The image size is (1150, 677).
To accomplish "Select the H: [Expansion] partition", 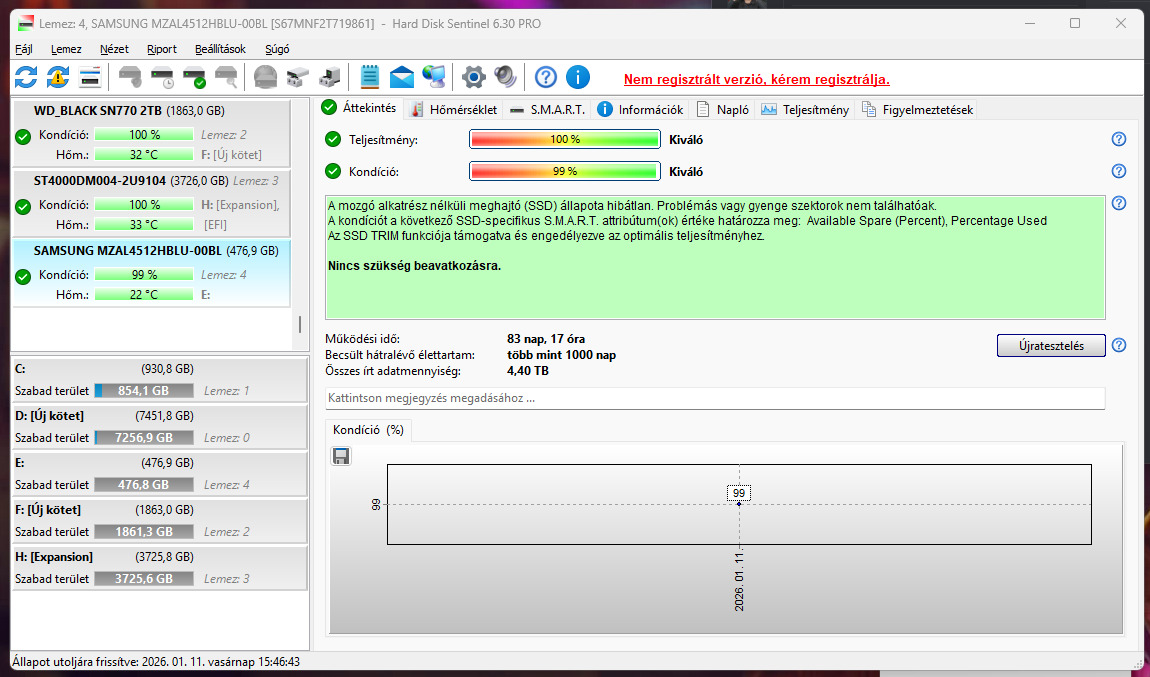I will [x=160, y=567].
